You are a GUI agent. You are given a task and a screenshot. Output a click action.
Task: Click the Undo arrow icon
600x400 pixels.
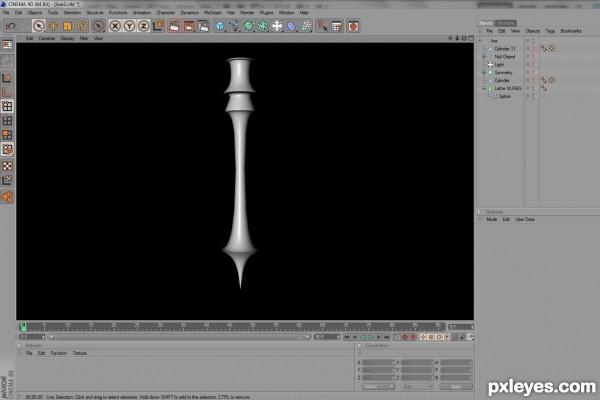(10, 26)
